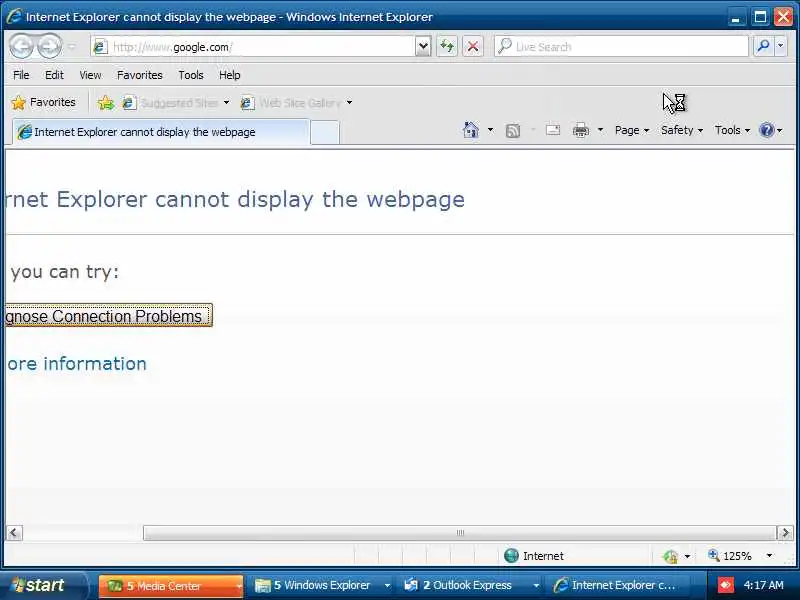Expand the Print options dropdown arrow
This screenshot has height=600, width=800.
click(601, 130)
